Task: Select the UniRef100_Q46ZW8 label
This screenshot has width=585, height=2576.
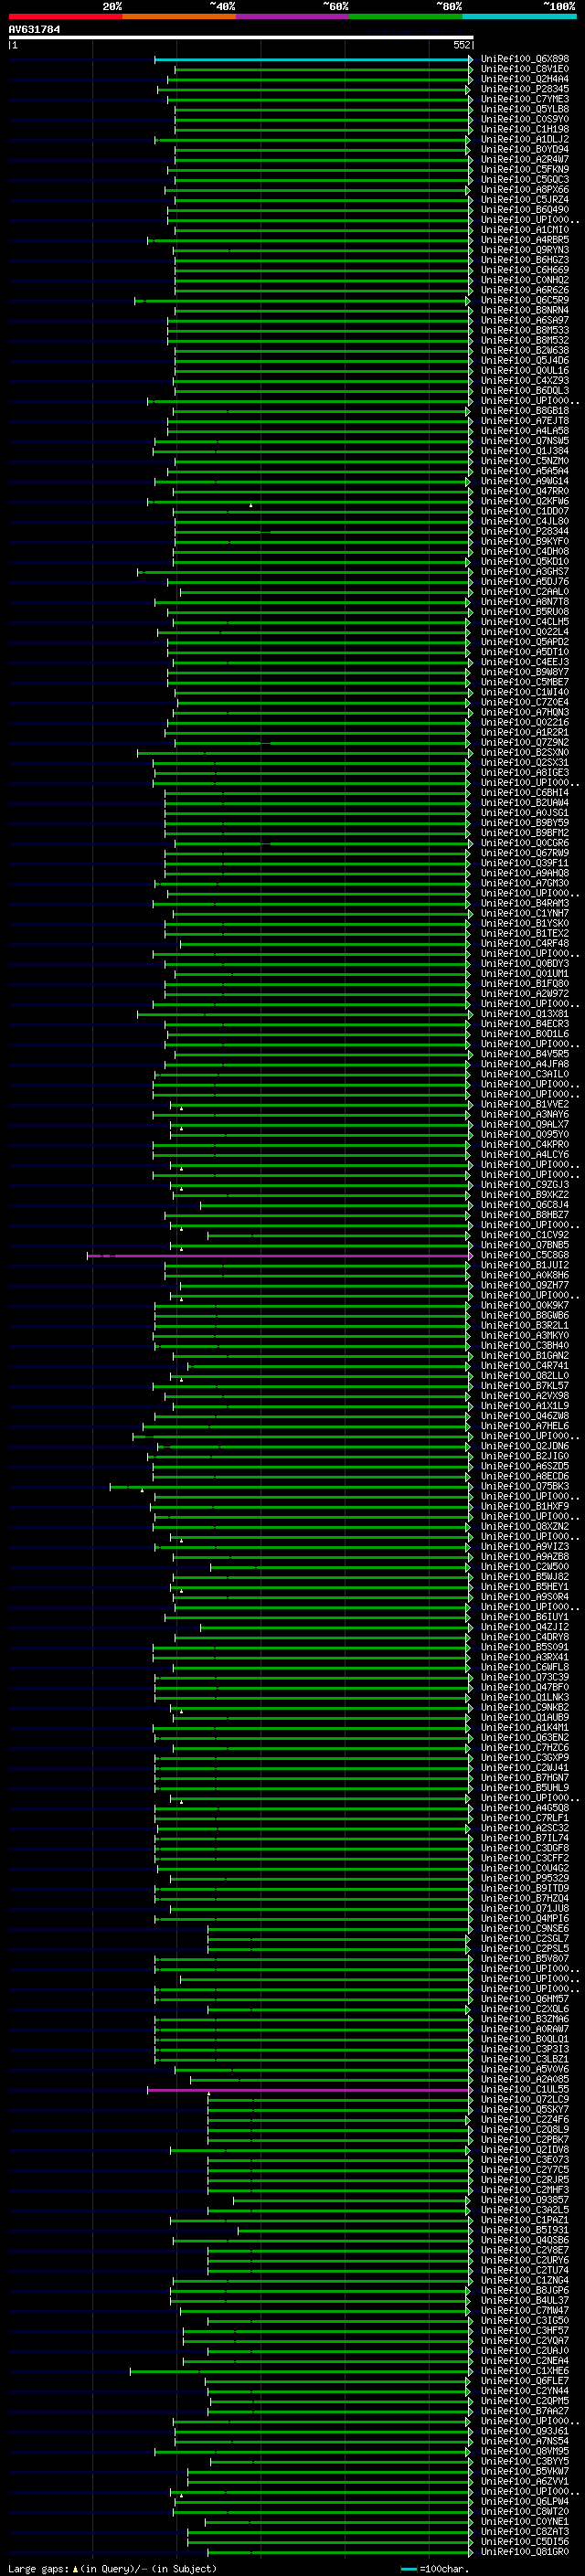Action: [x=525, y=1416]
